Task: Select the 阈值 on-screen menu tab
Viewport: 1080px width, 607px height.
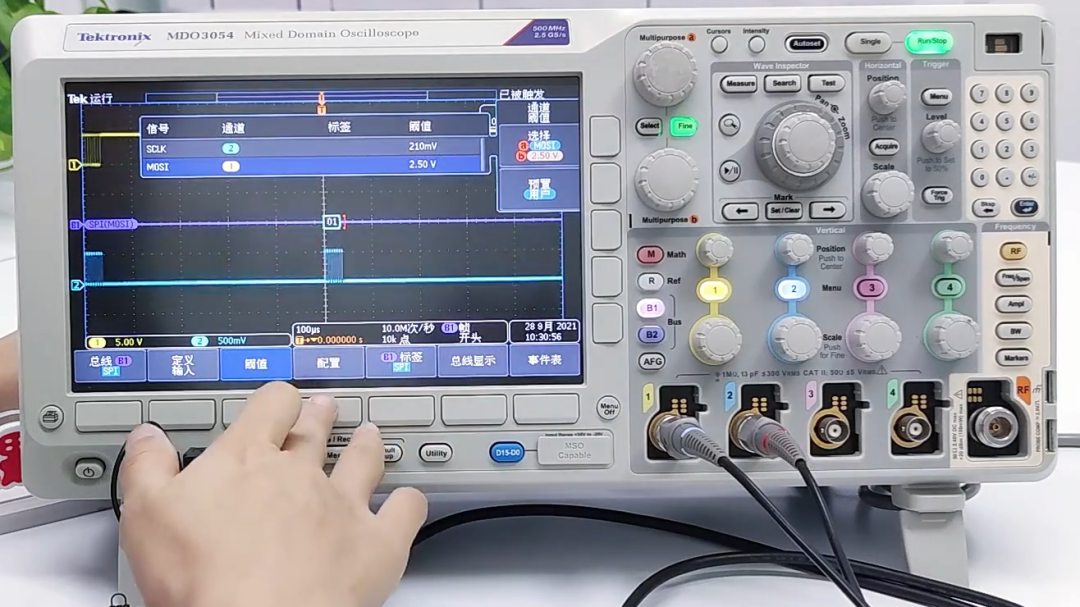Action: click(x=256, y=364)
